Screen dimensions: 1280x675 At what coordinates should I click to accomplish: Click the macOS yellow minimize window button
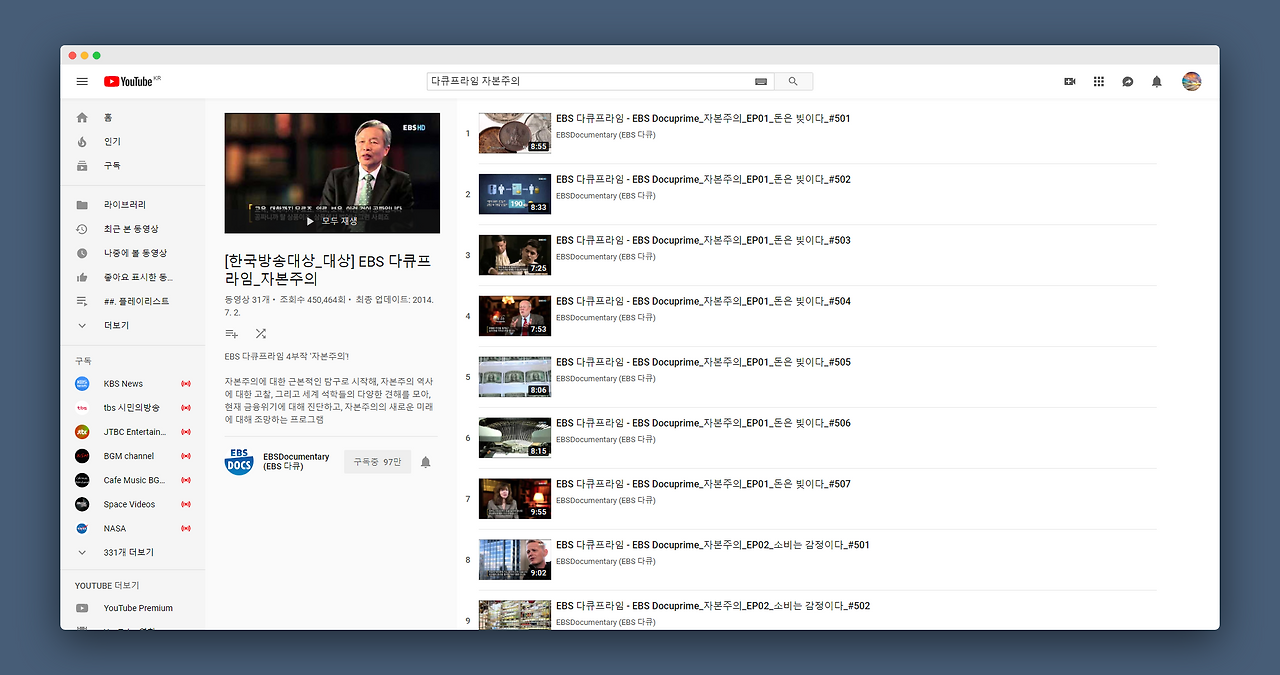pyautogui.click(x=84, y=55)
